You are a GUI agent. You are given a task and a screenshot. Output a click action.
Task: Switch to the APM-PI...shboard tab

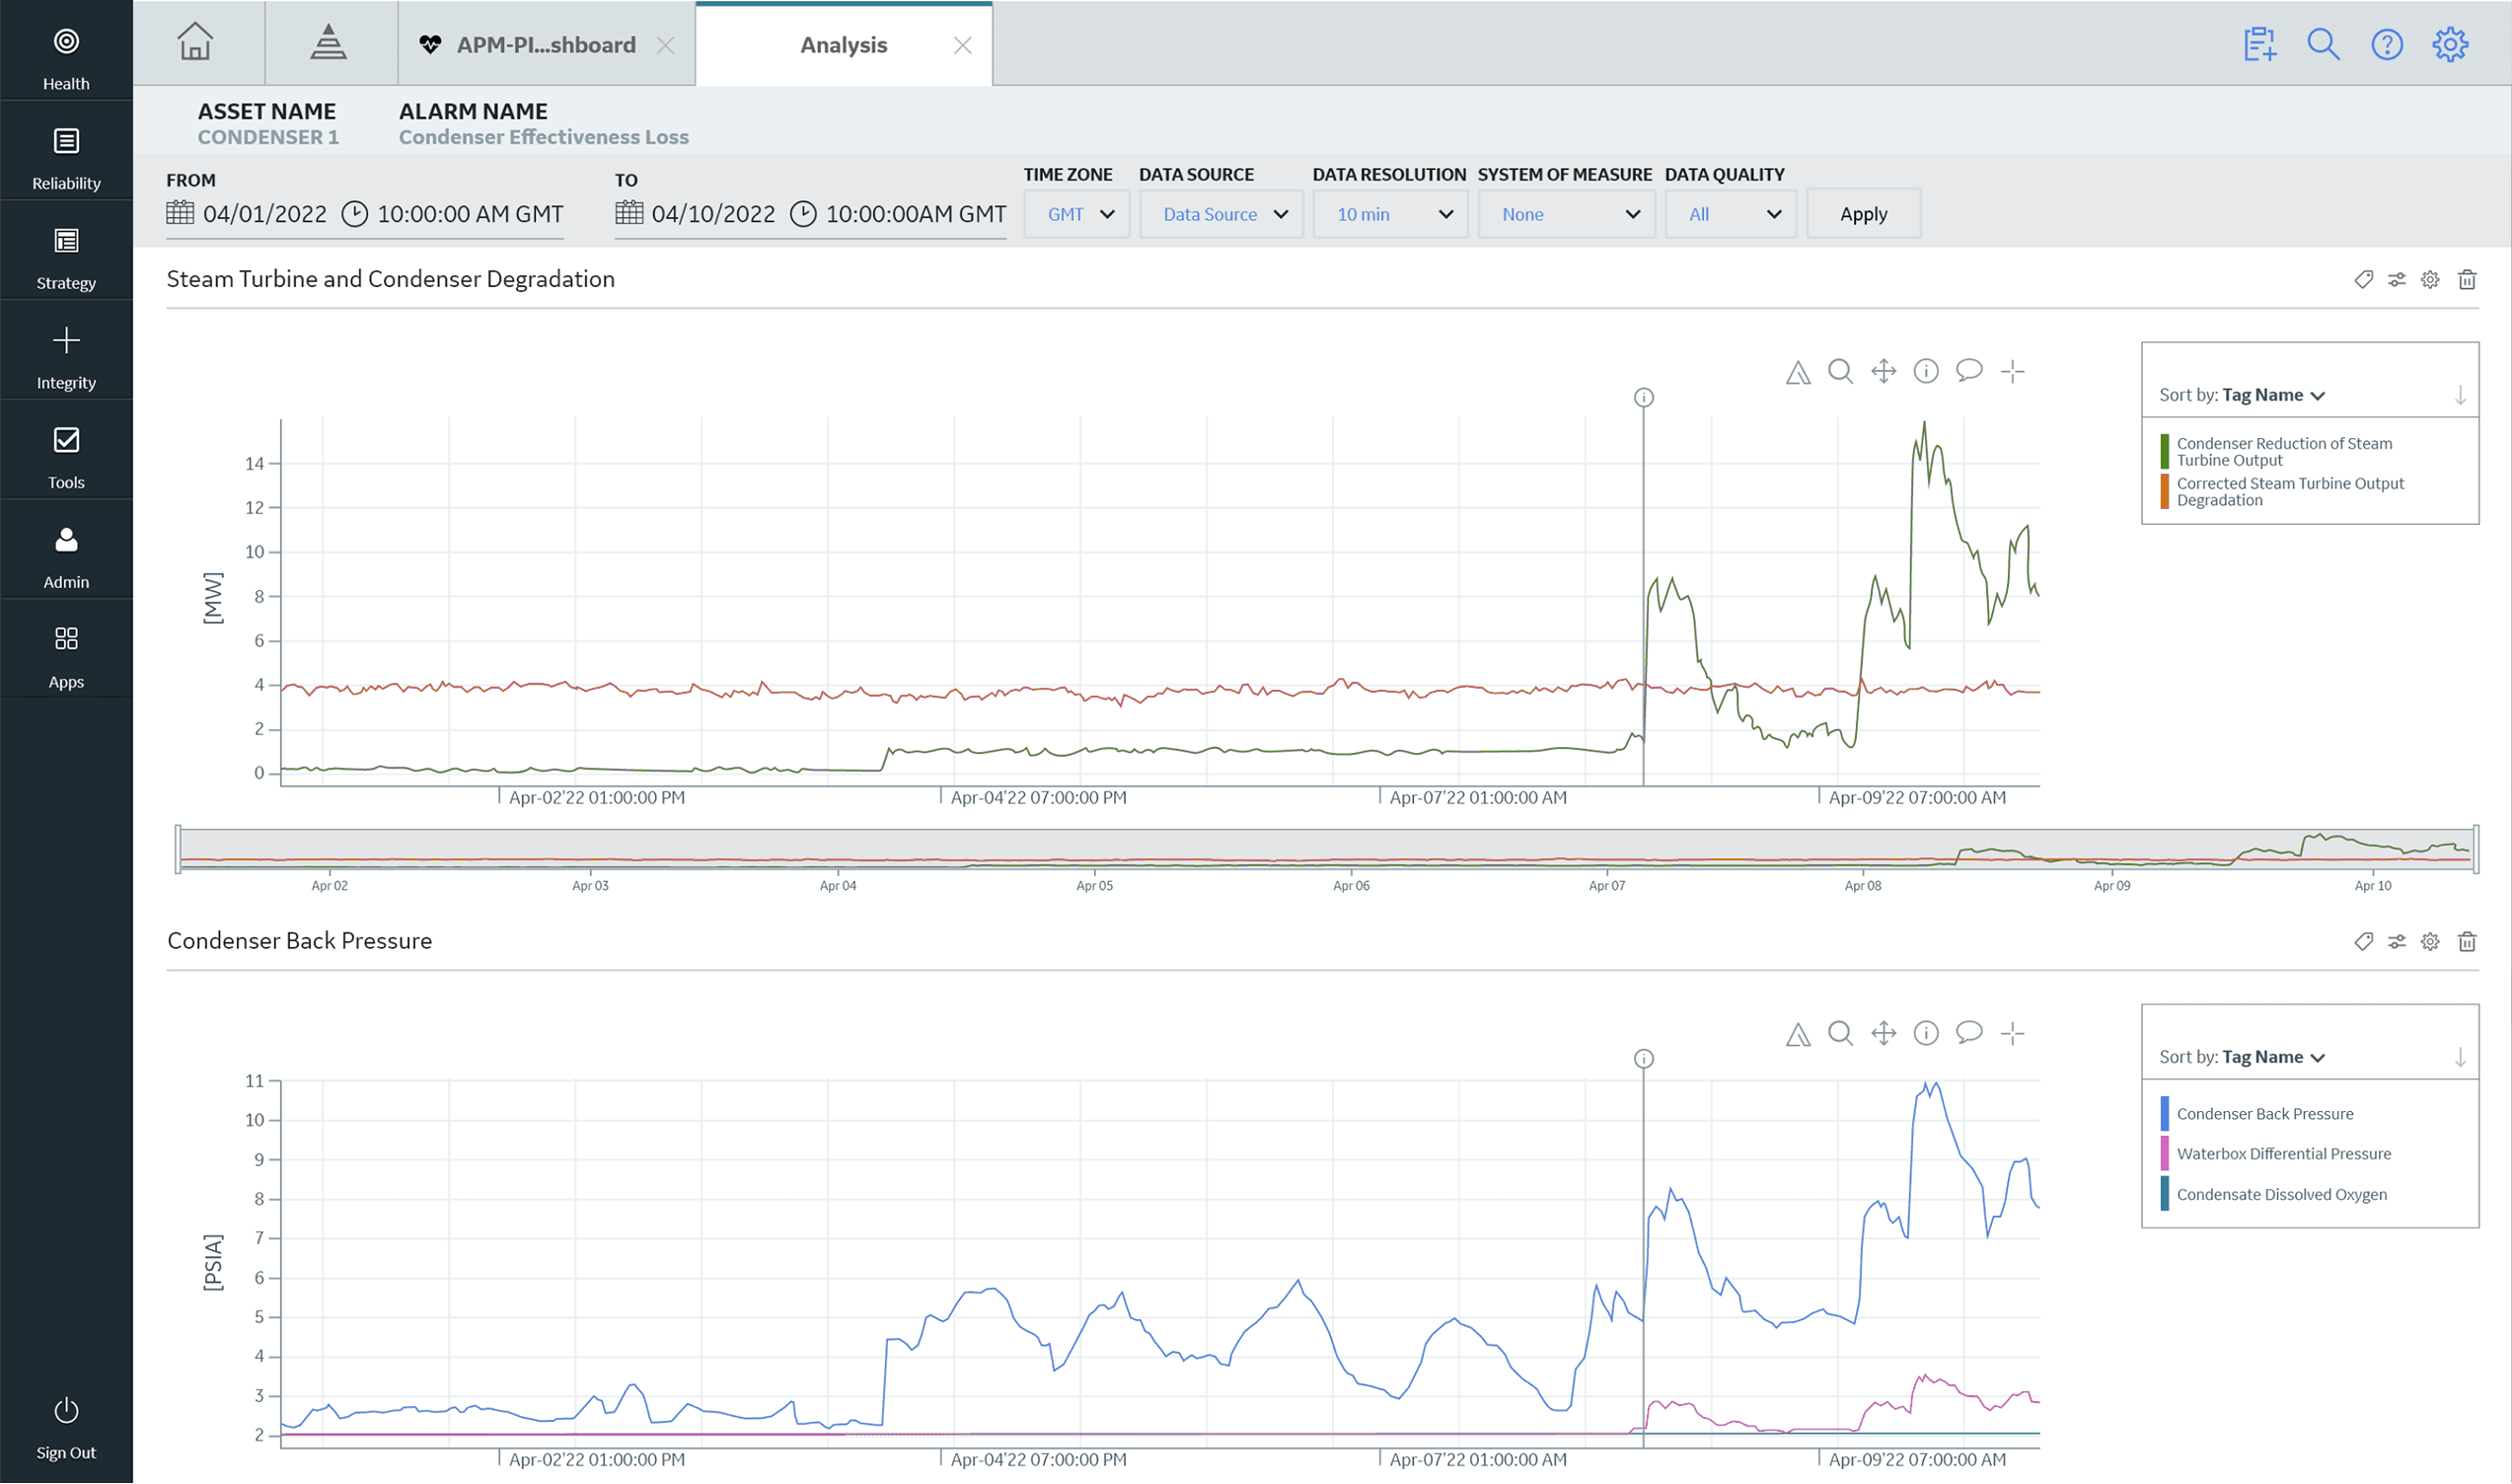(x=545, y=45)
